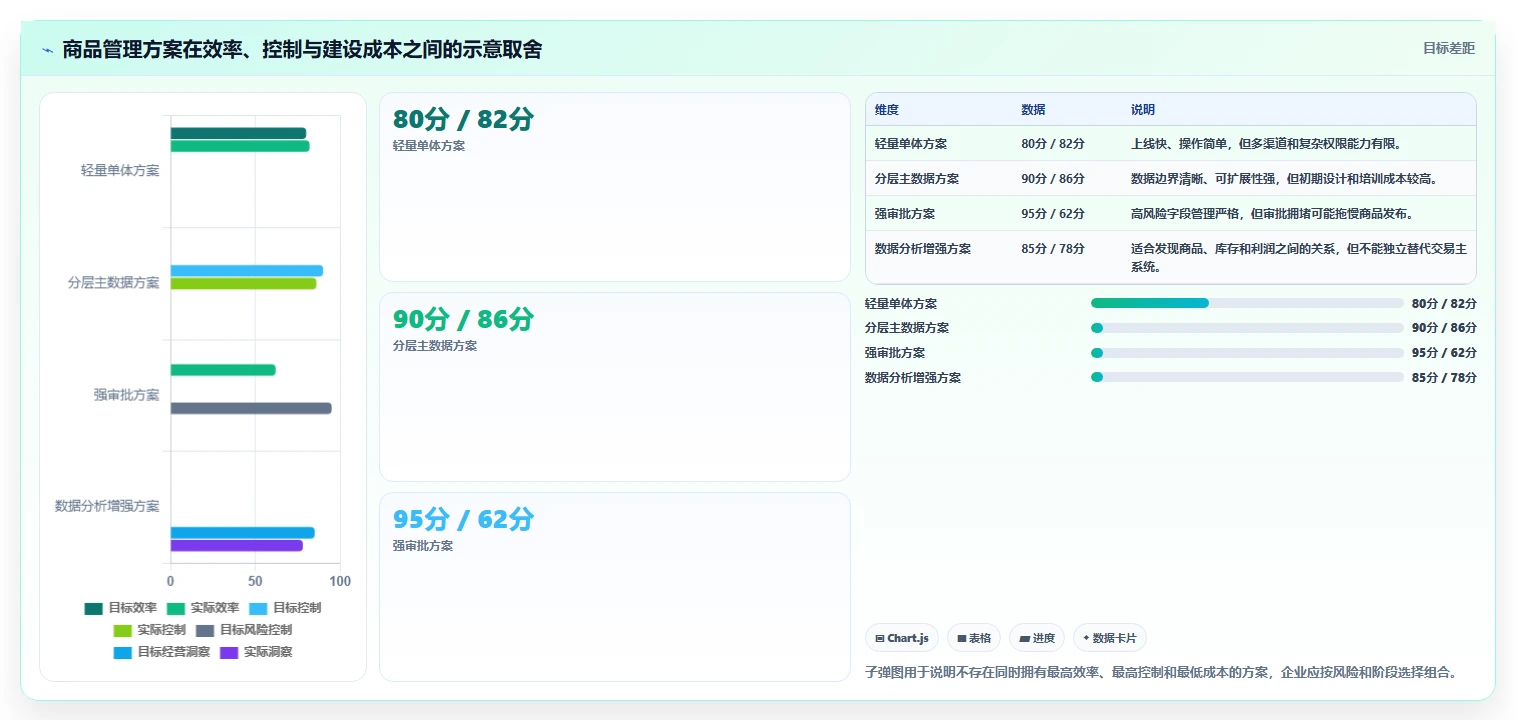1516x720 pixels.
Task: Click the Chart.js chip
Action: 902,638
